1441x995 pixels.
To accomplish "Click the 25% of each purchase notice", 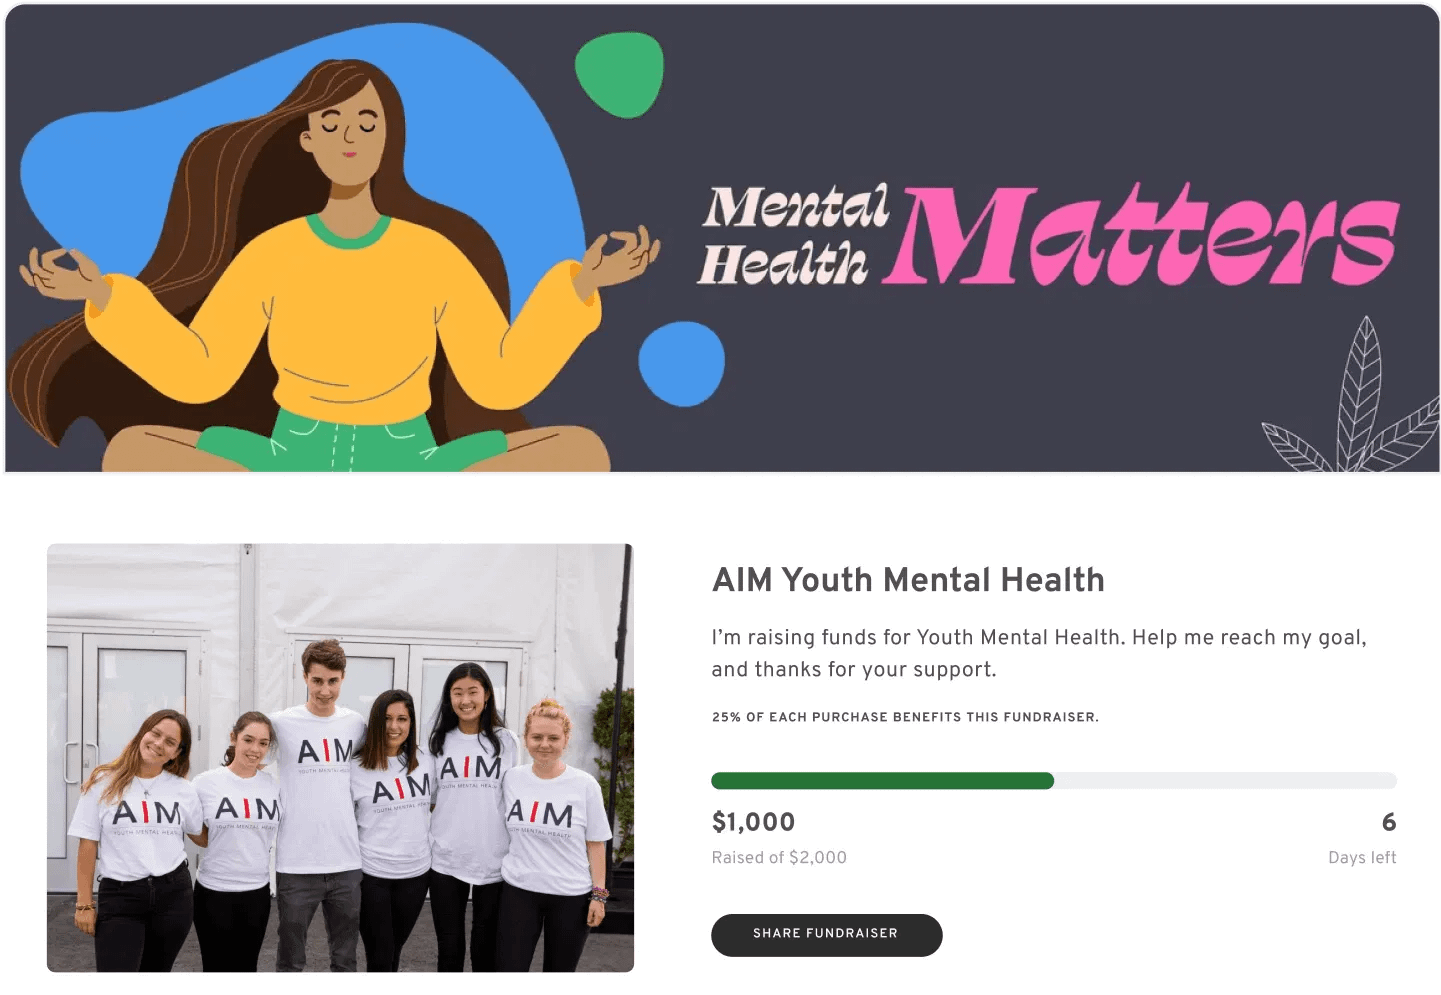I will pyautogui.click(x=905, y=717).
